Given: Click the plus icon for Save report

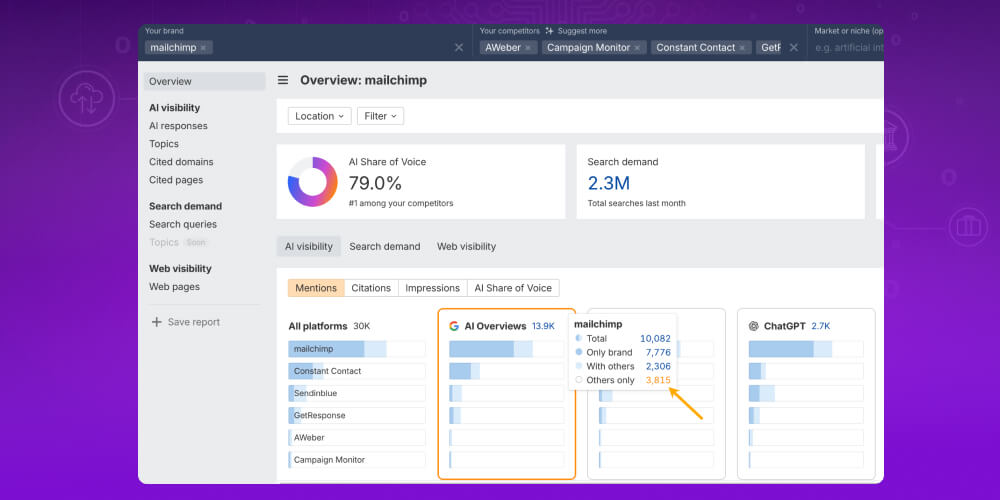Looking at the screenshot, I should tap(156, 322).
